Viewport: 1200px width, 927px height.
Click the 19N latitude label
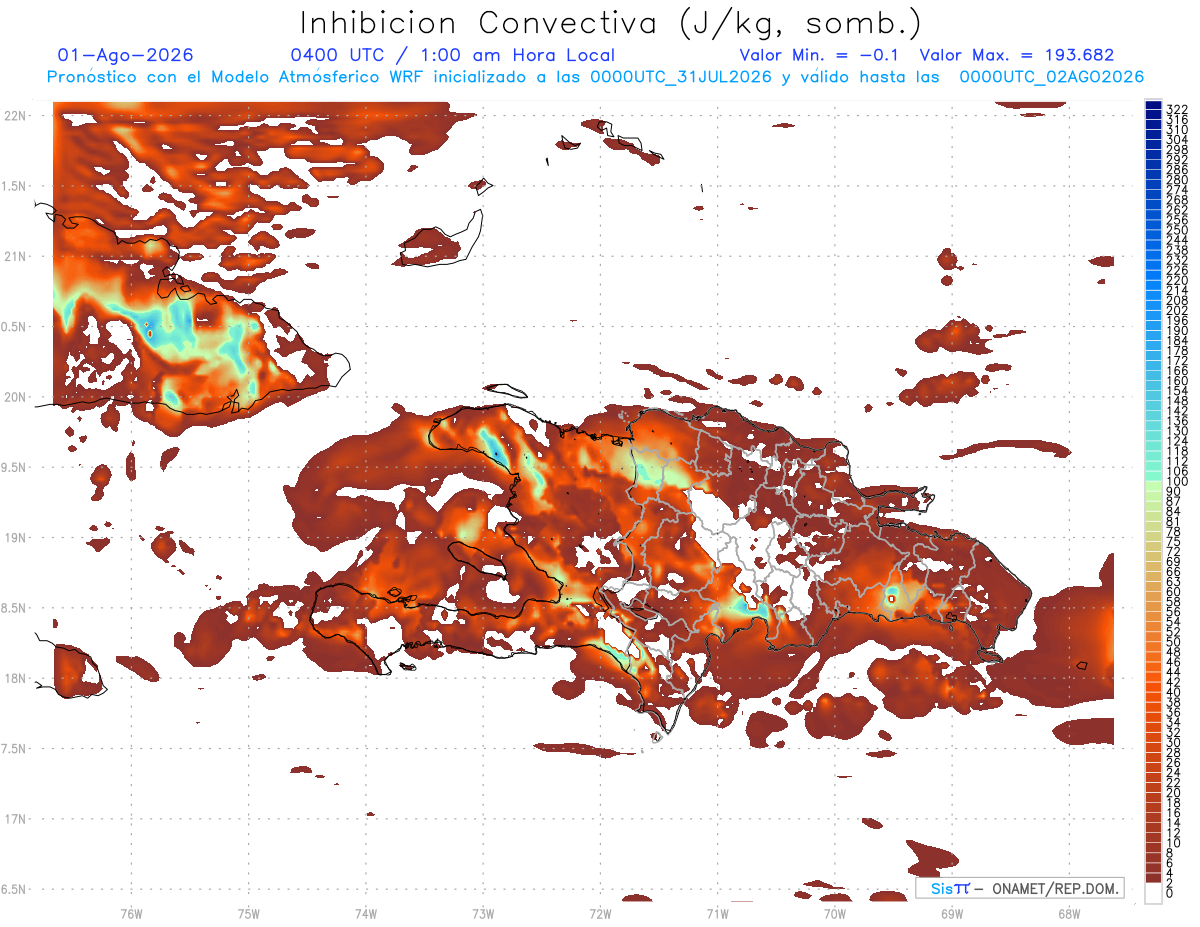tap(15, 537)
